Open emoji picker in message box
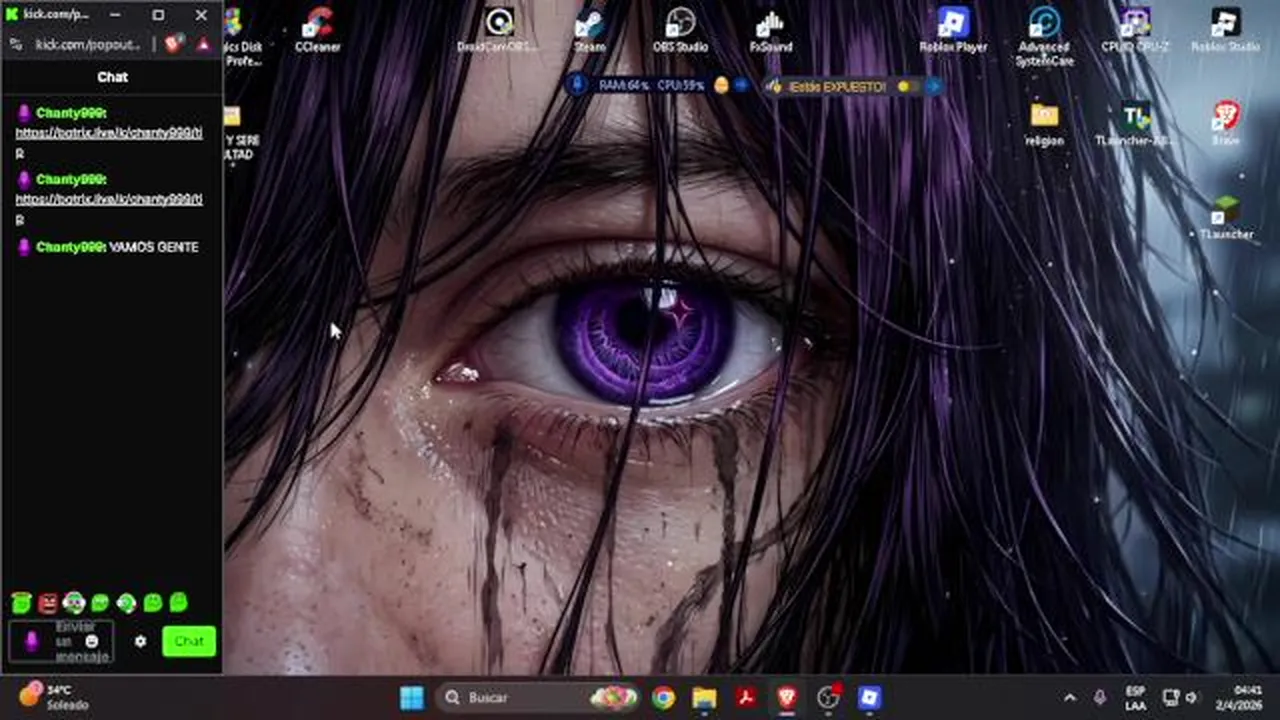Viewport: 1280px width, 720px height. click(x=92, y=641)
